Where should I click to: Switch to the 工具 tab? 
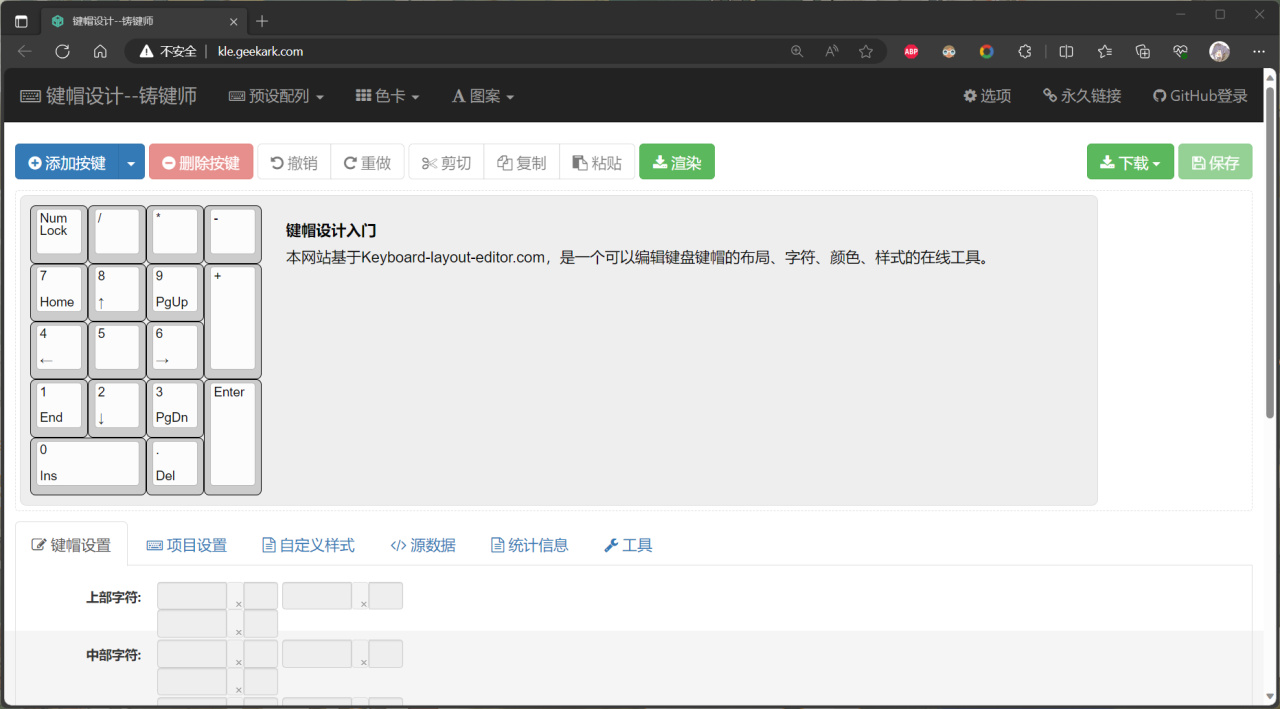[x=628, y=545]
